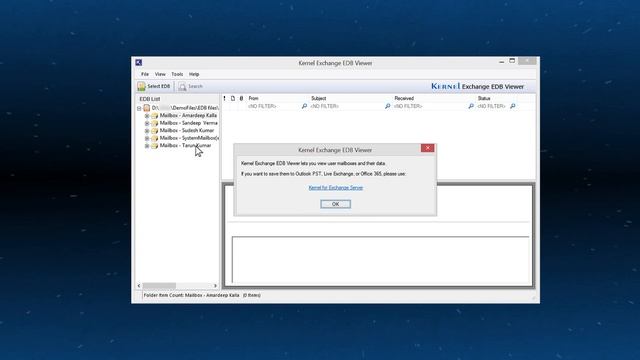This screenshot has height=360, width=640.
Task: Click the Search toolbar button
Action: pyautogui.click(x=191, y=86)
